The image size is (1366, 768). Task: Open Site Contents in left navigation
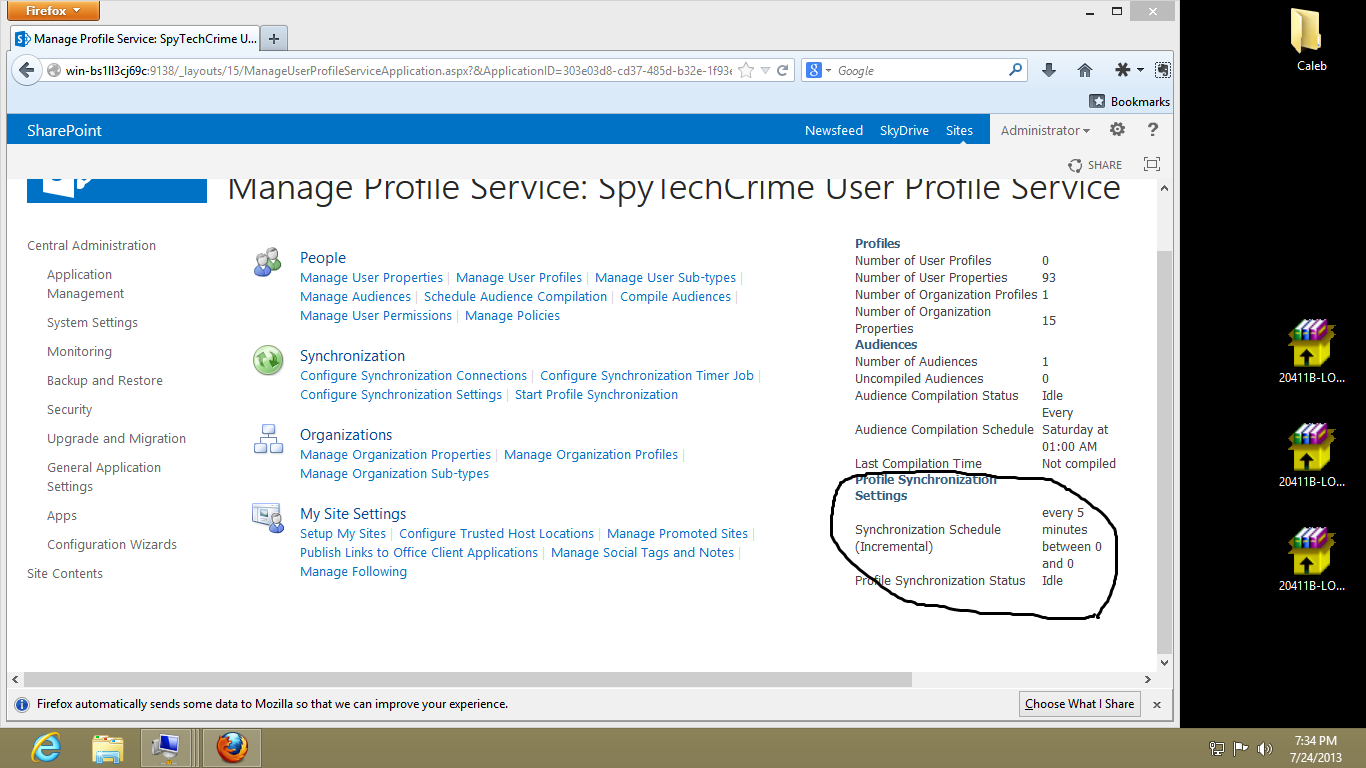(x=65, y=573)
